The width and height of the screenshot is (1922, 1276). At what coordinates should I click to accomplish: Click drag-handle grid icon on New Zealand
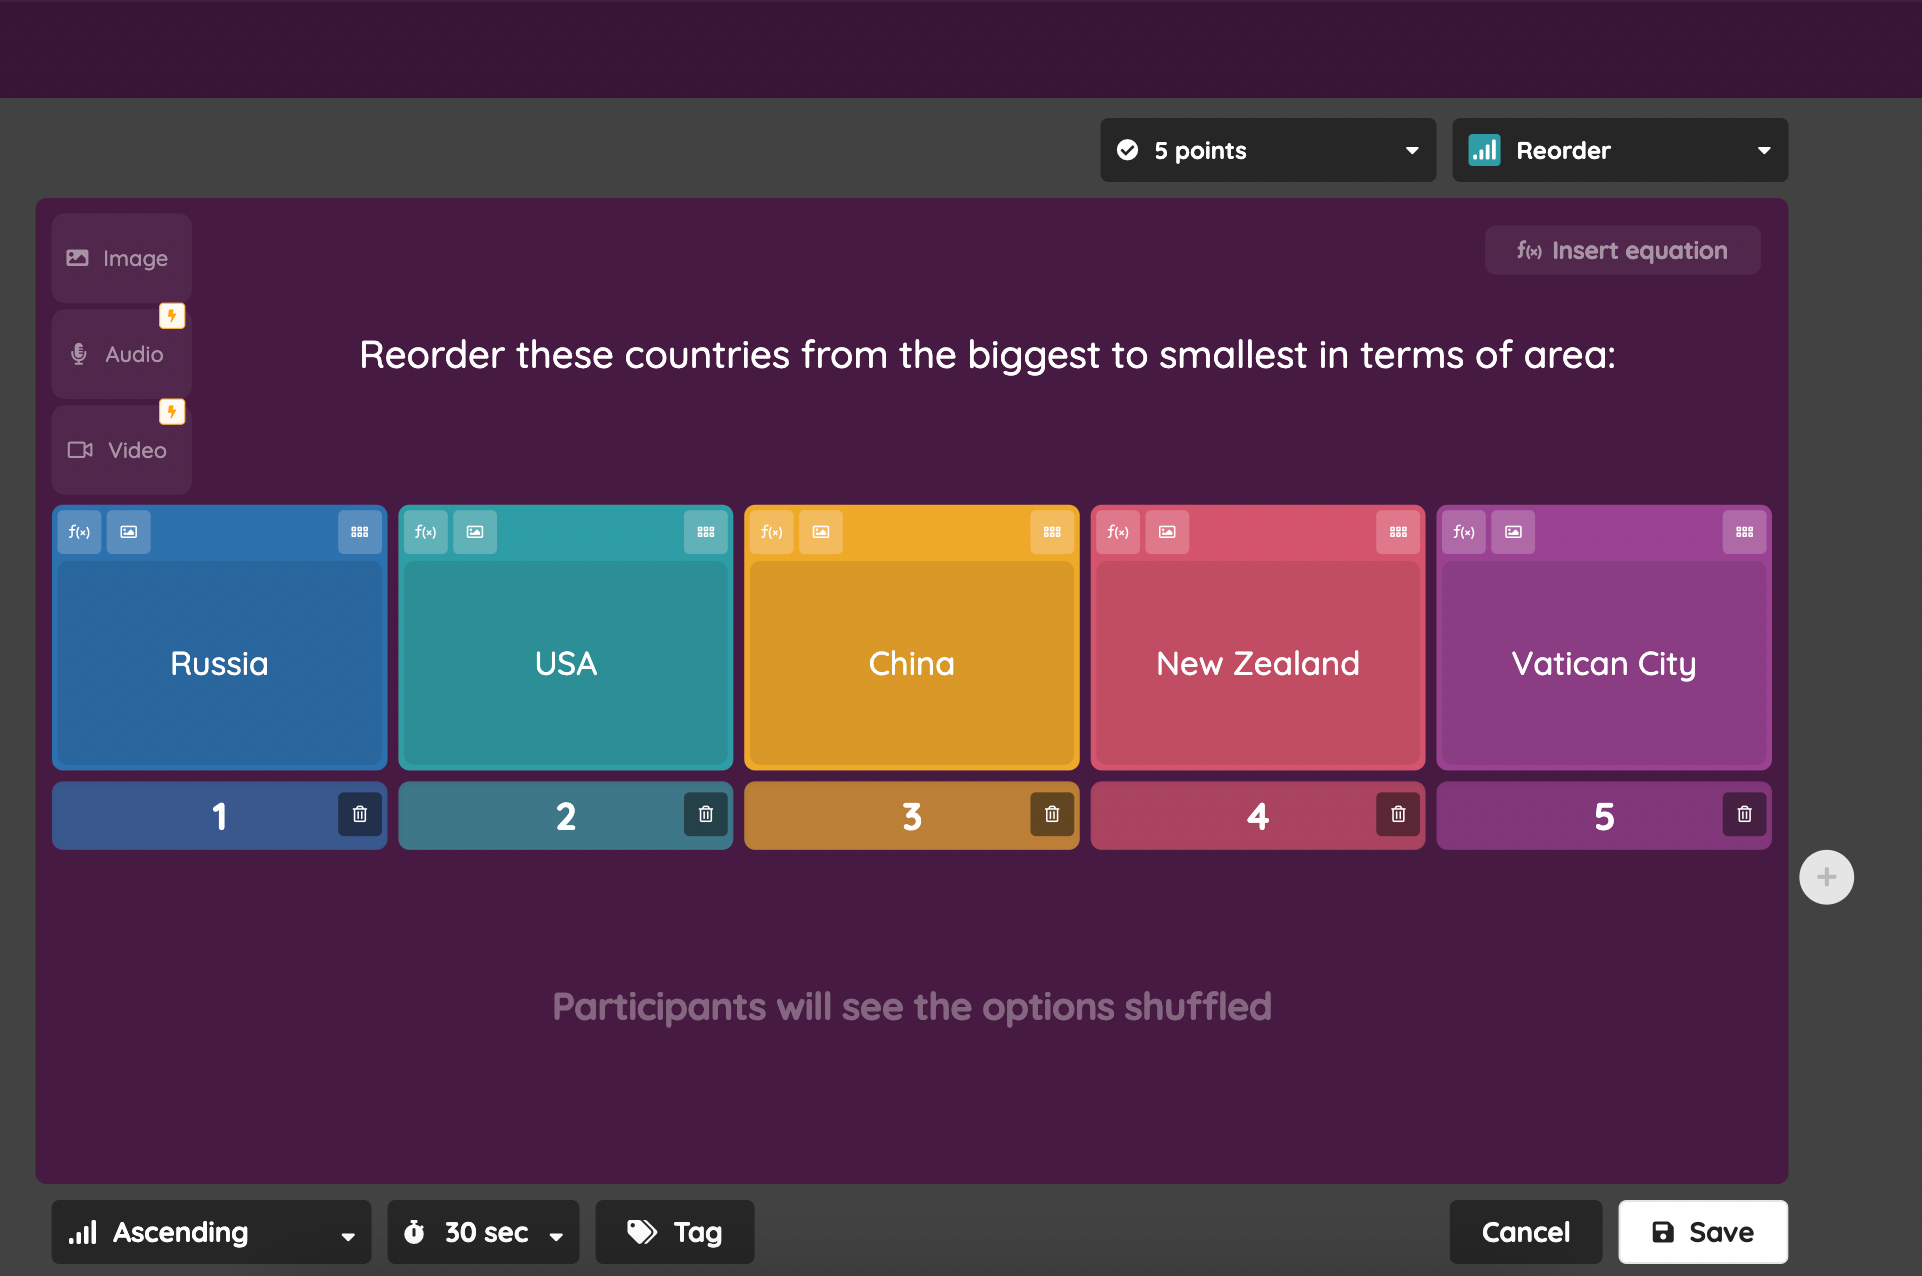(x=1397, y=532)
